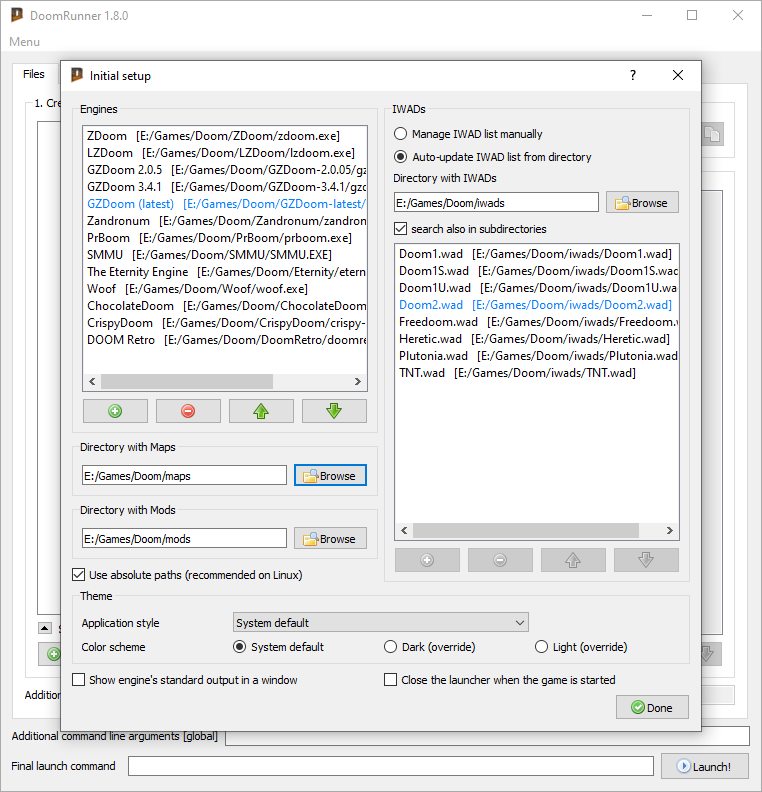Remove selected engine with red minus button
The width and height of the screenshot is (762, 792).
coord(188,411)
